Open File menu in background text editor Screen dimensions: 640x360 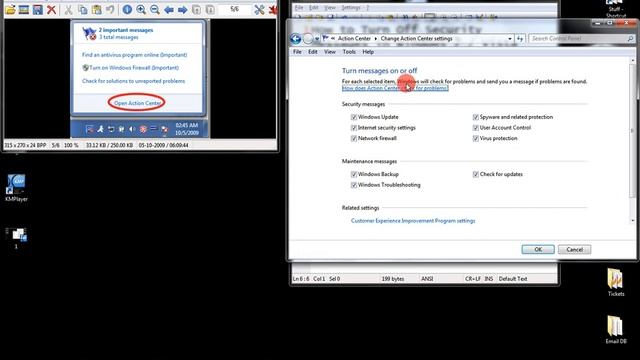pyautogui.click(x=299, y=8)
